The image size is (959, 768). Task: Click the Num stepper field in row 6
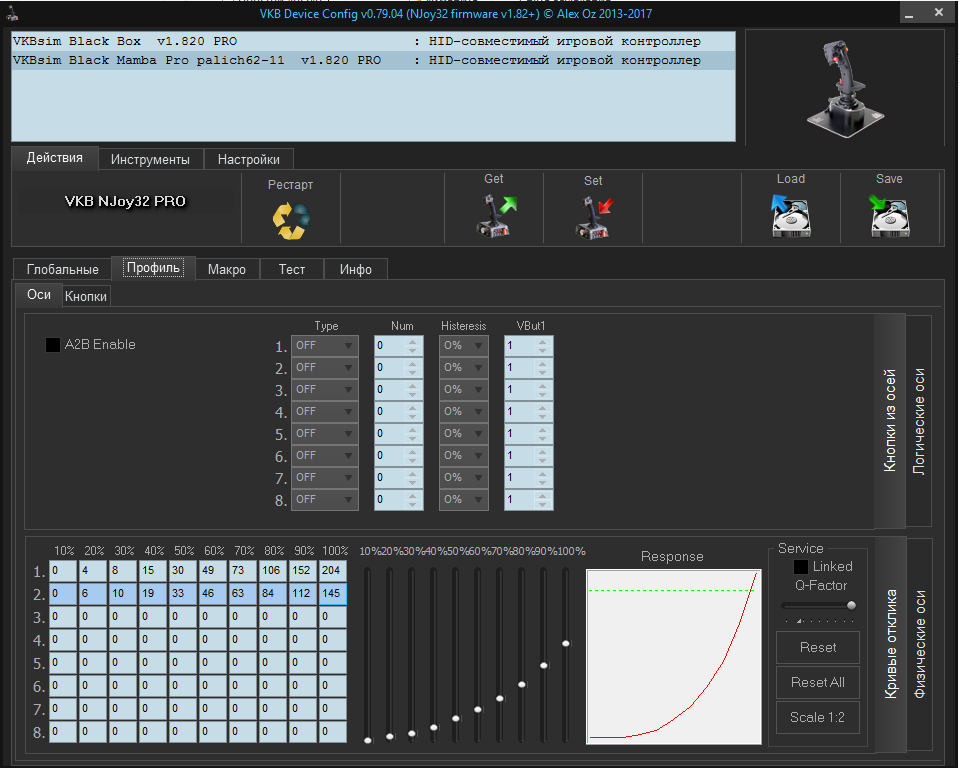coord(398,456)
